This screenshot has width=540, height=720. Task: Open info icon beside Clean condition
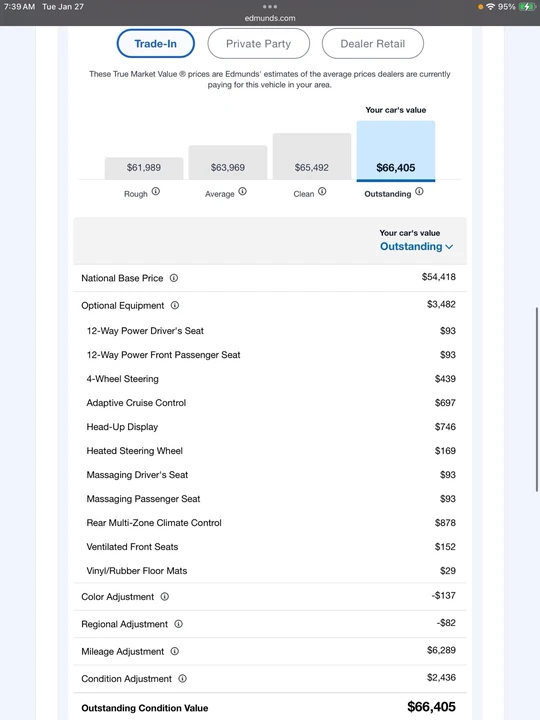[x=322, y=191]
